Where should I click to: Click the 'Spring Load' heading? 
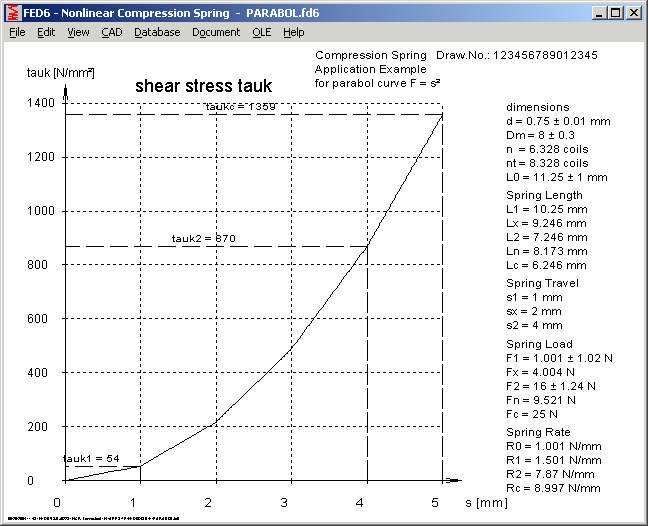pyautogui.click(x=539, y=344)
